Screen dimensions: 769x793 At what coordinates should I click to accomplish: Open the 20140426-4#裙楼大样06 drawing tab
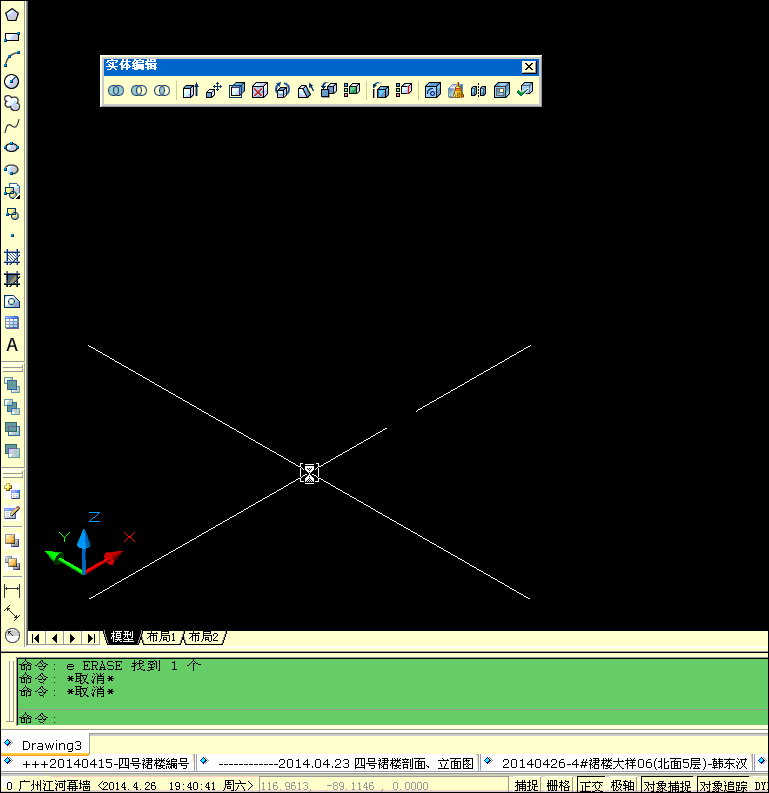coord(616,763)
